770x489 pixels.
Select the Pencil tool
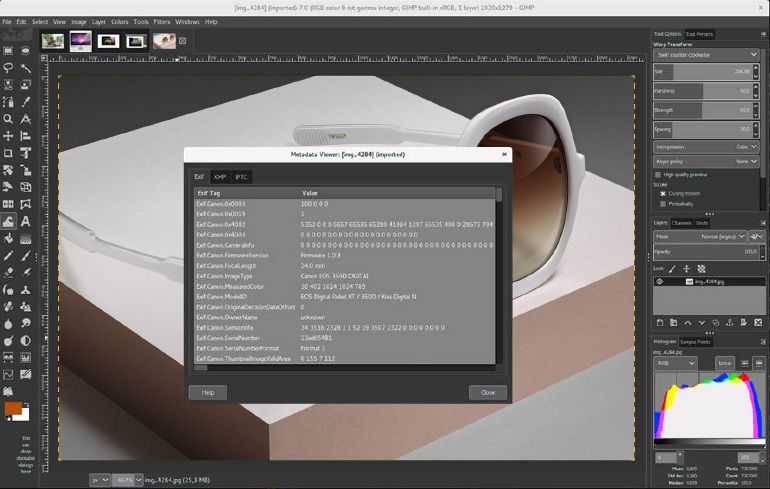[x=8, y=255]
